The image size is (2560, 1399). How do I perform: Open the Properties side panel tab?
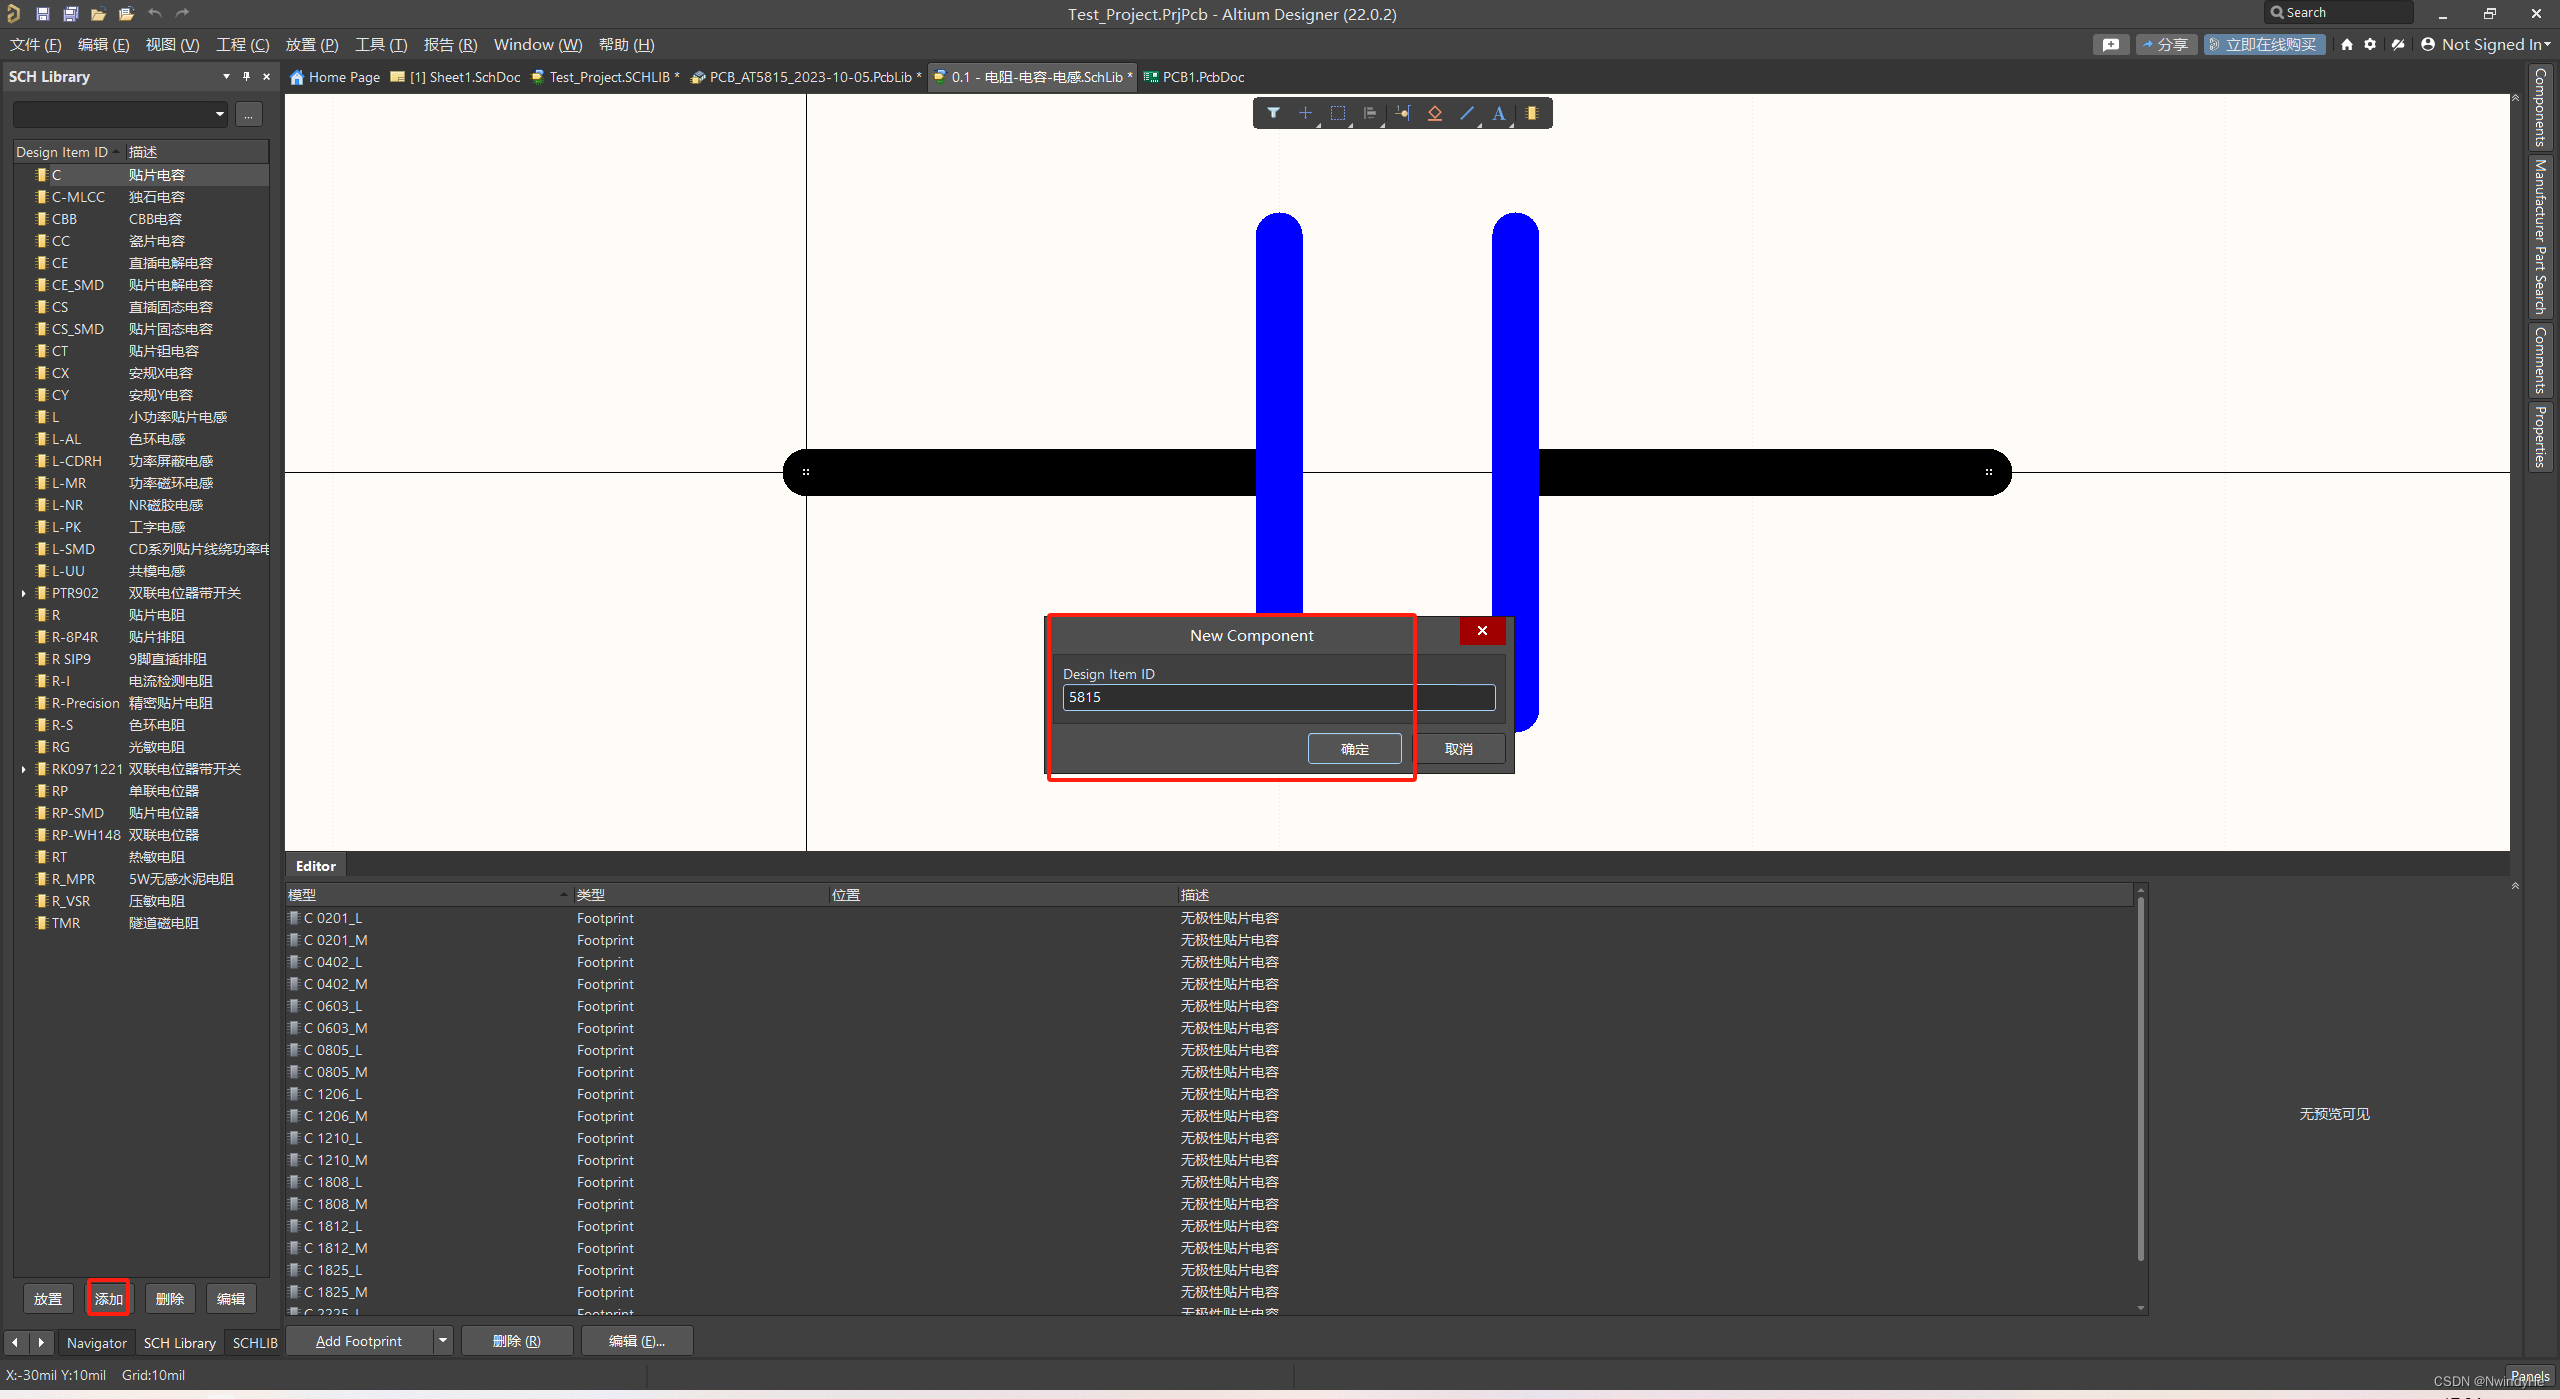coord(2540,436)
